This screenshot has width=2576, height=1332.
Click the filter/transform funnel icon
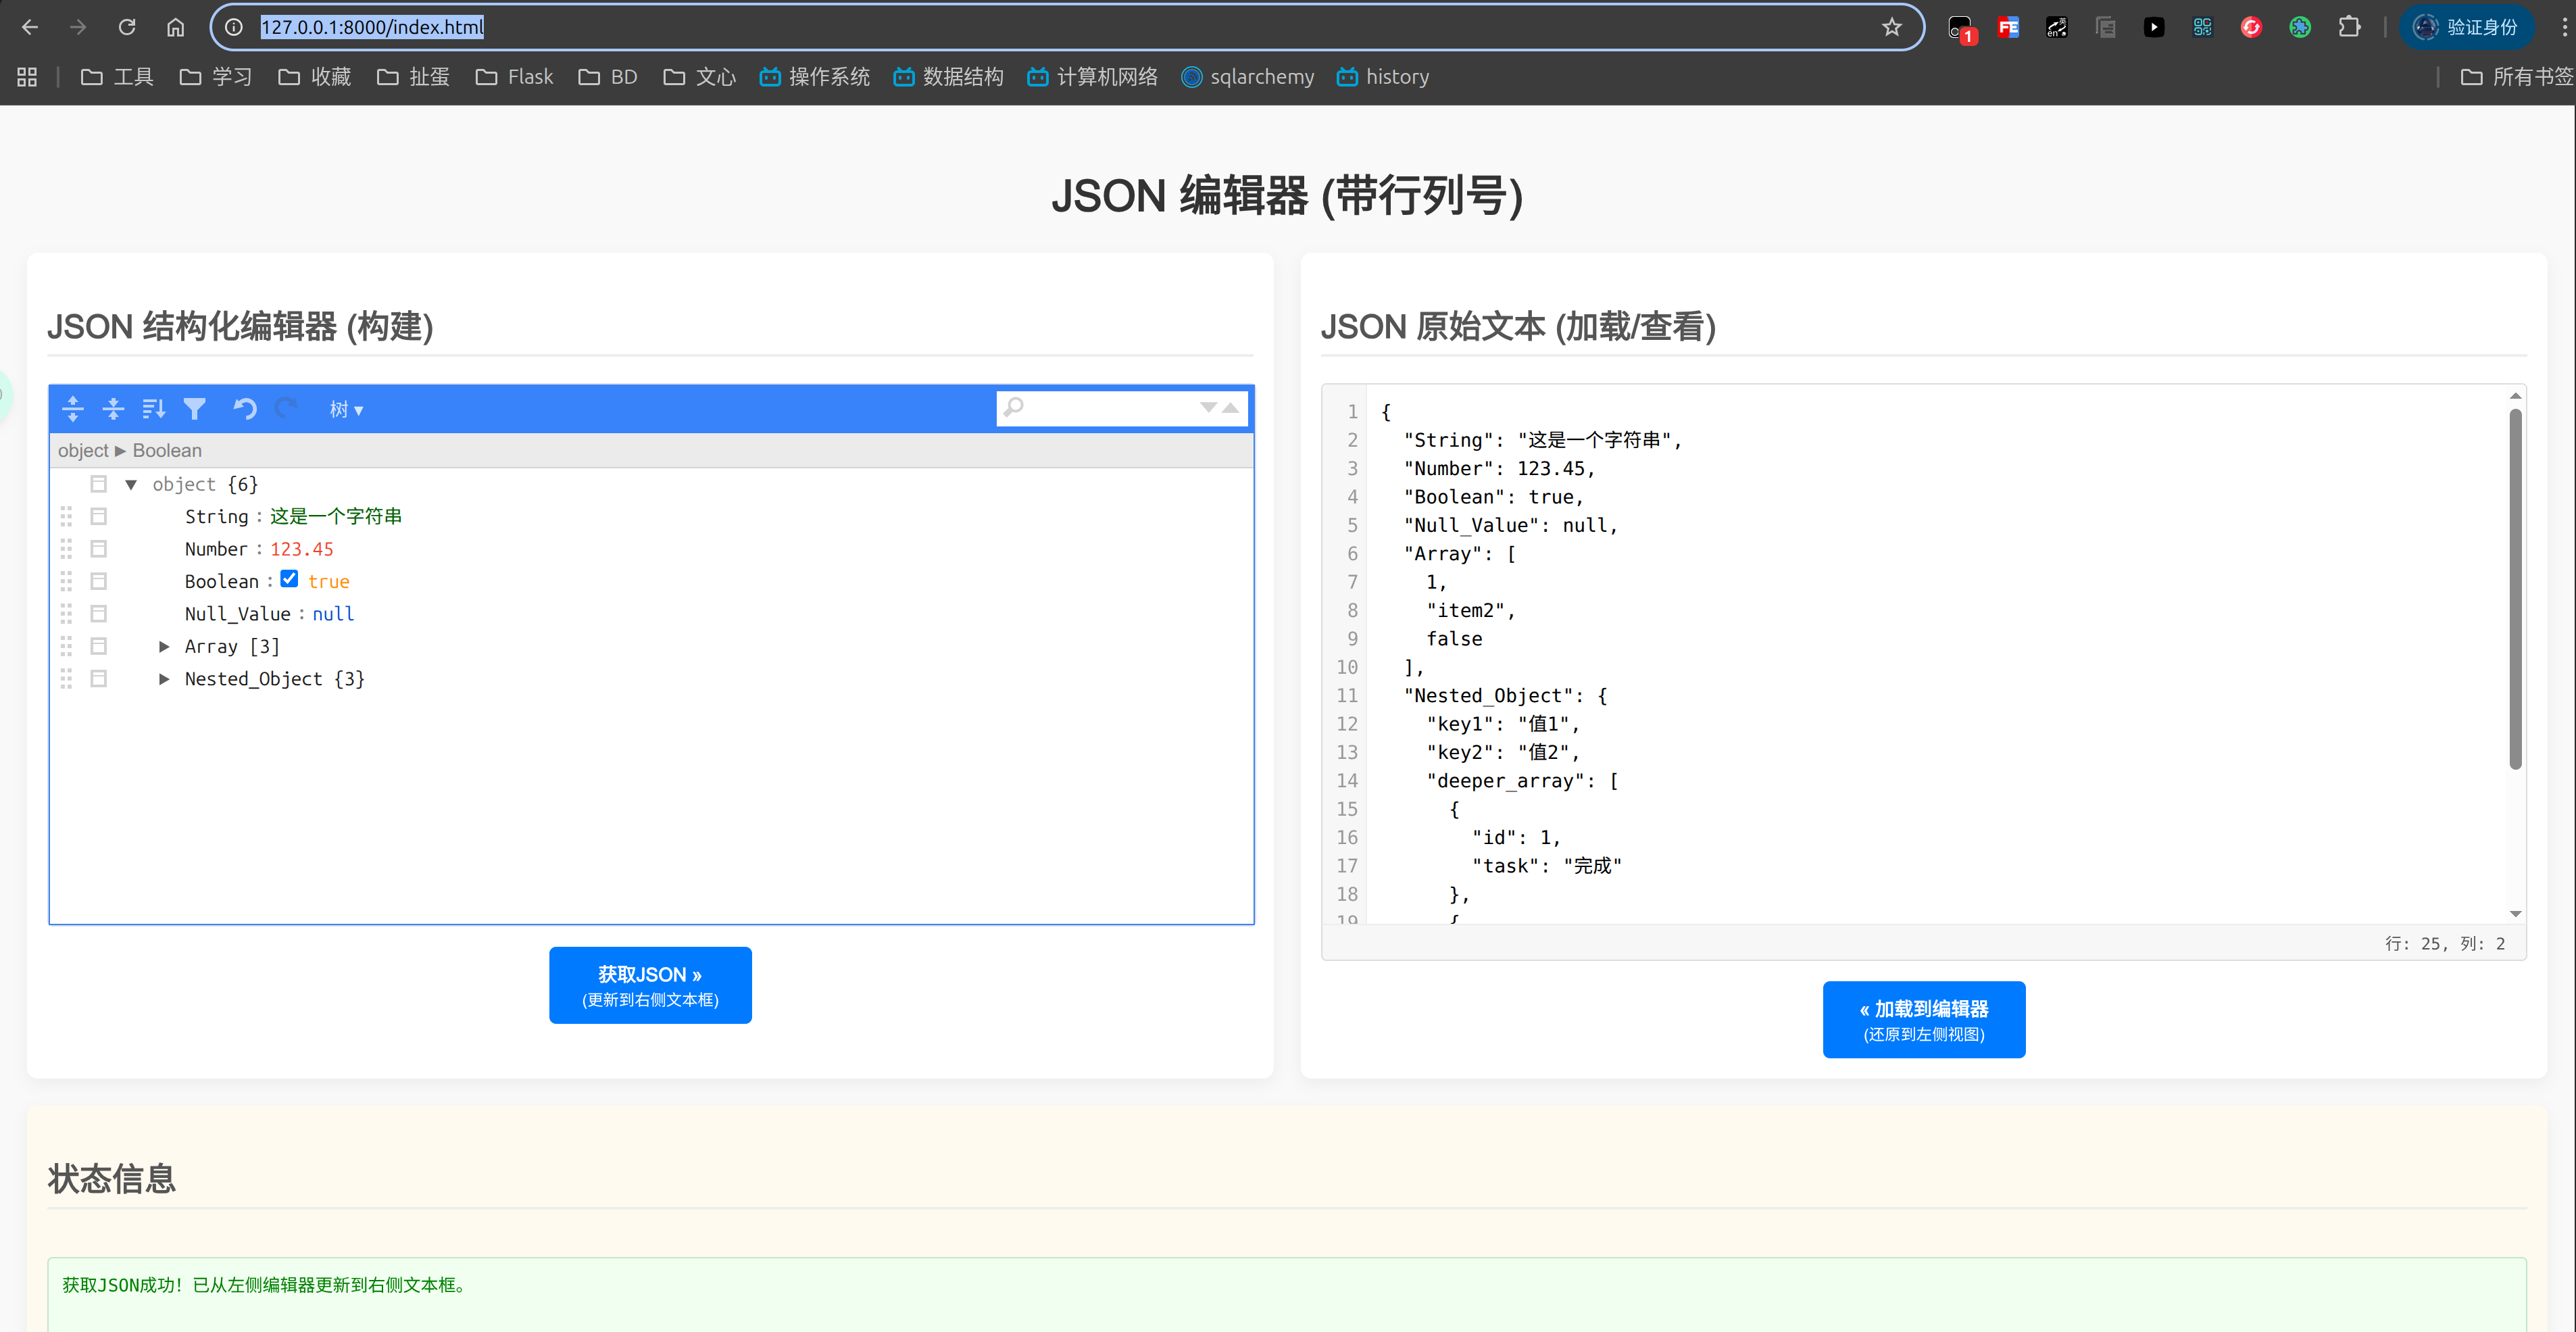coord(194,408)
